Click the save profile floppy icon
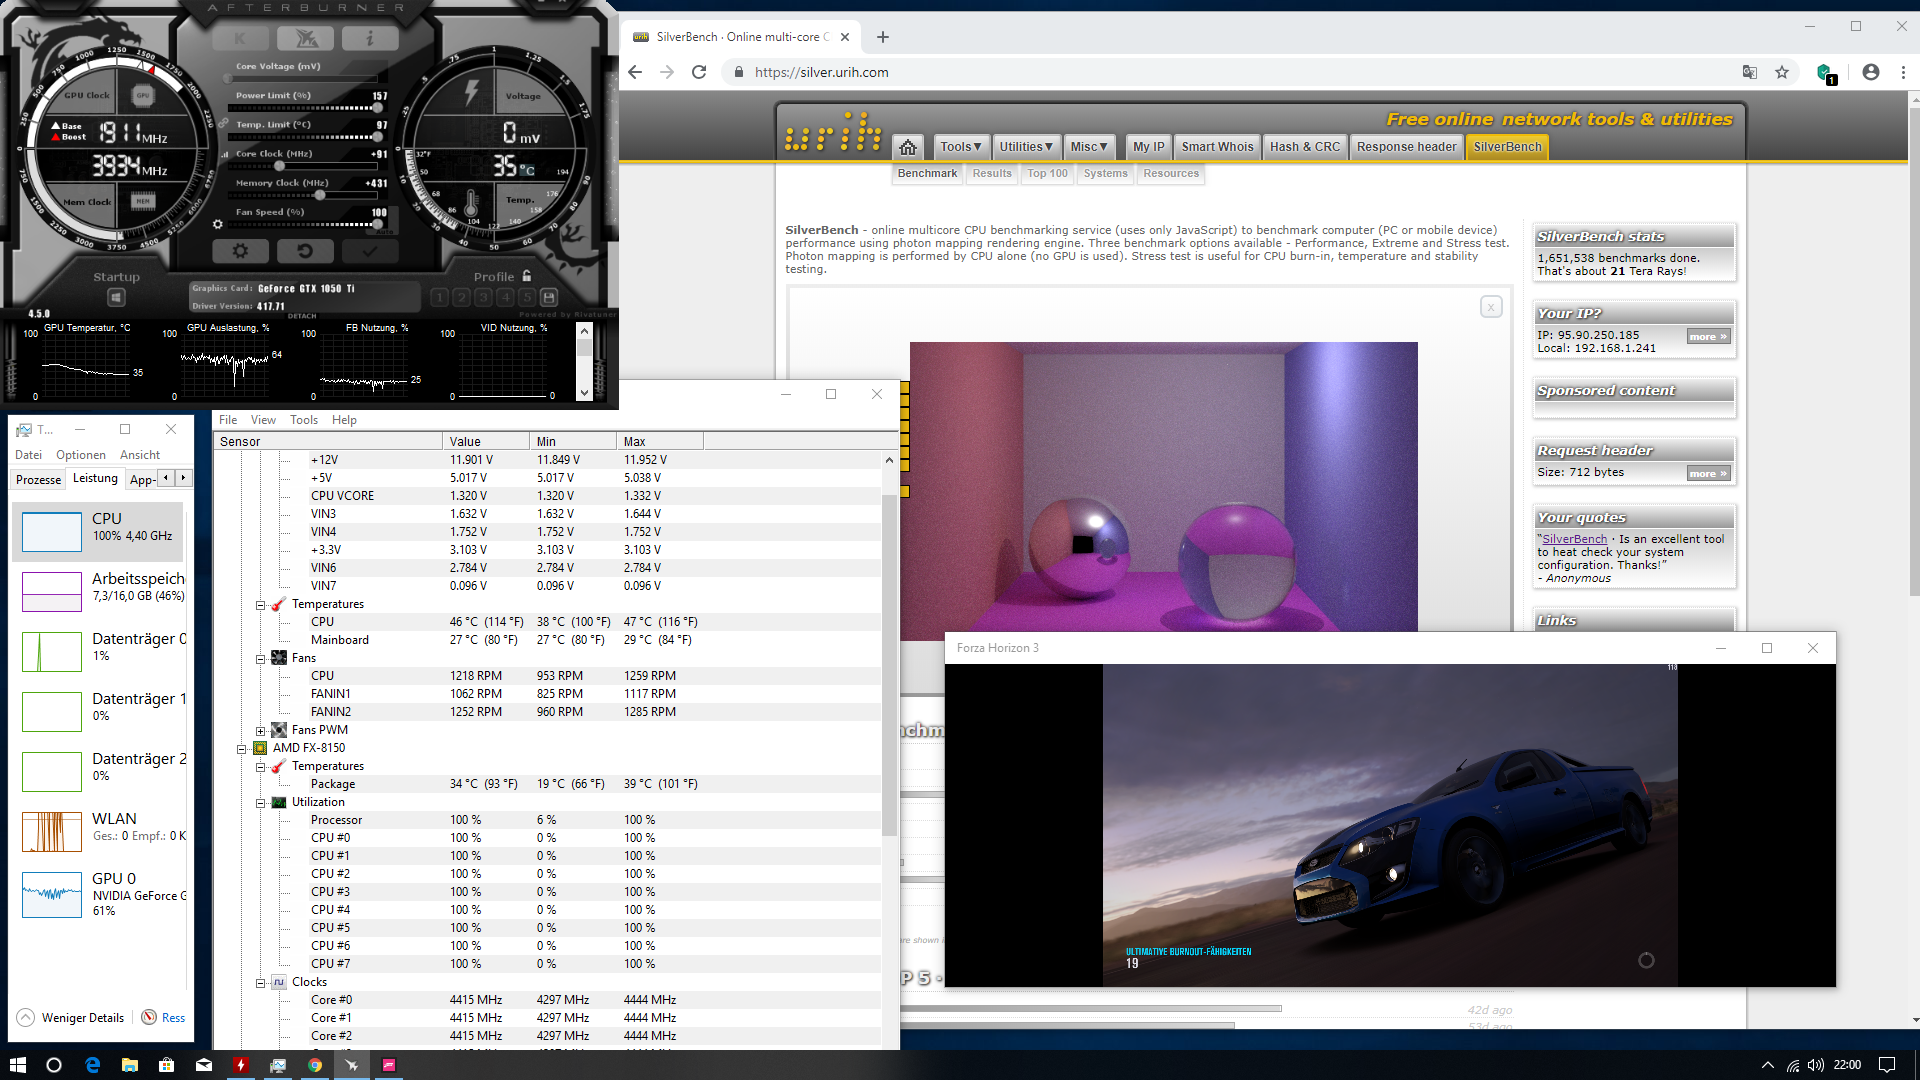The image size is (1920, 1080). pyautogui.click(x=549, y=297)
